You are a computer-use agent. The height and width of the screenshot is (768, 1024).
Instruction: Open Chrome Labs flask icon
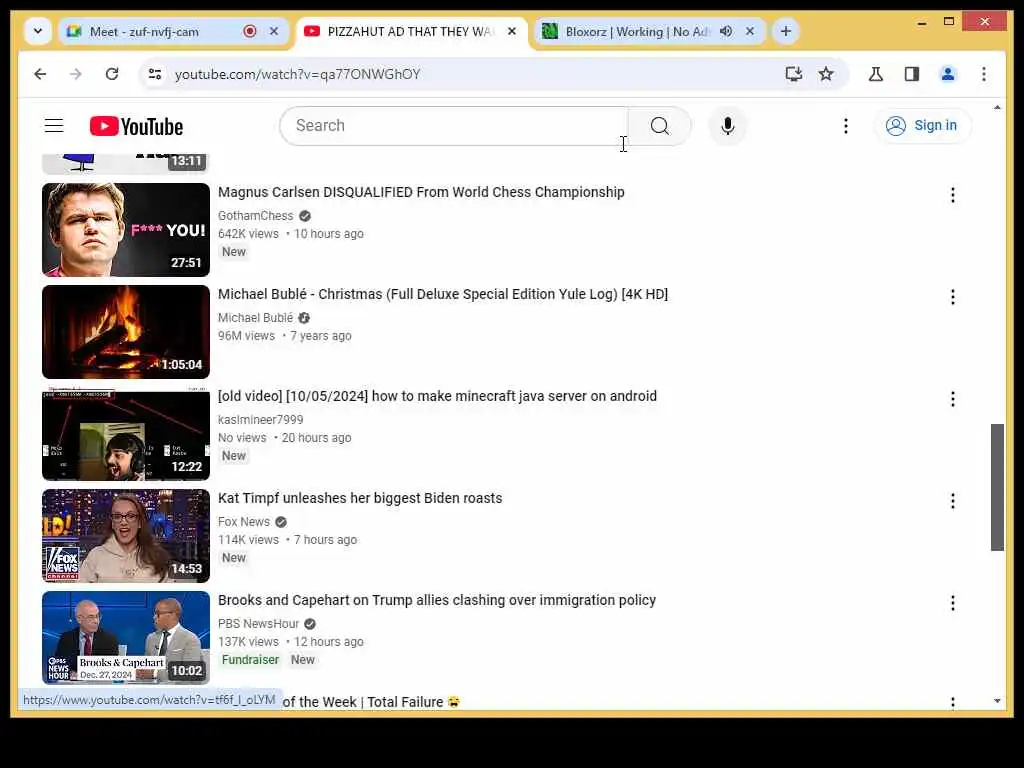876,74
